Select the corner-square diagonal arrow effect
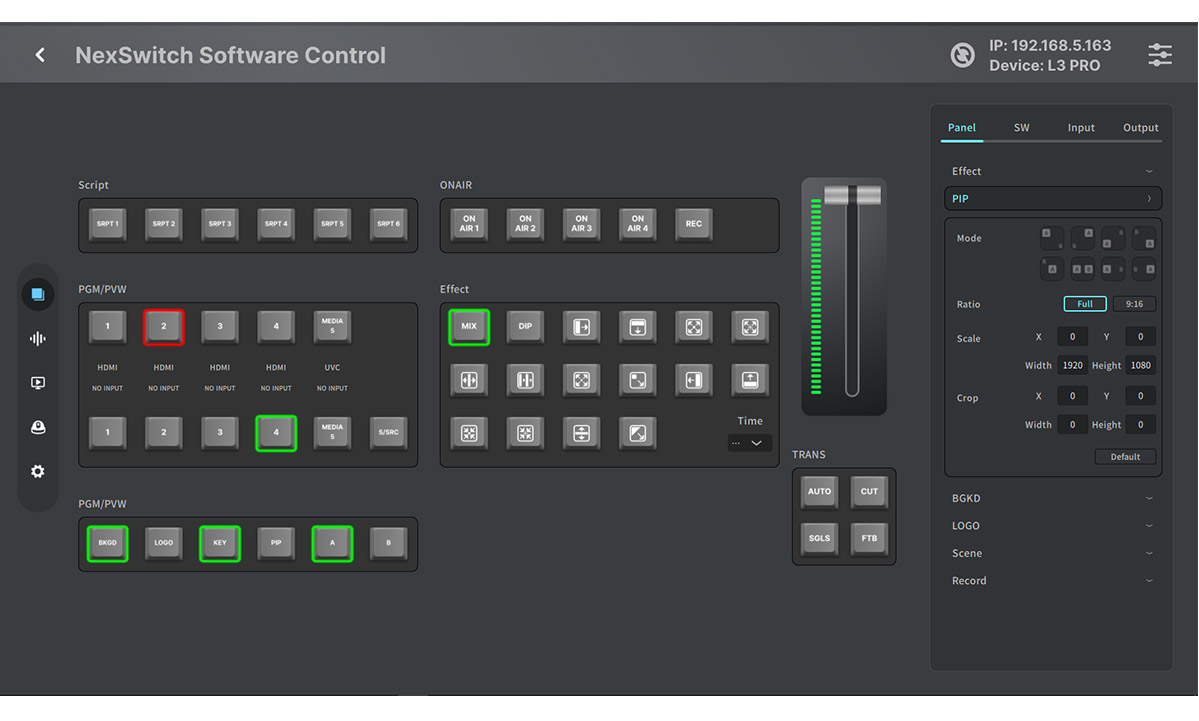This screenshot has height=721, width=1199. [638, 380]
